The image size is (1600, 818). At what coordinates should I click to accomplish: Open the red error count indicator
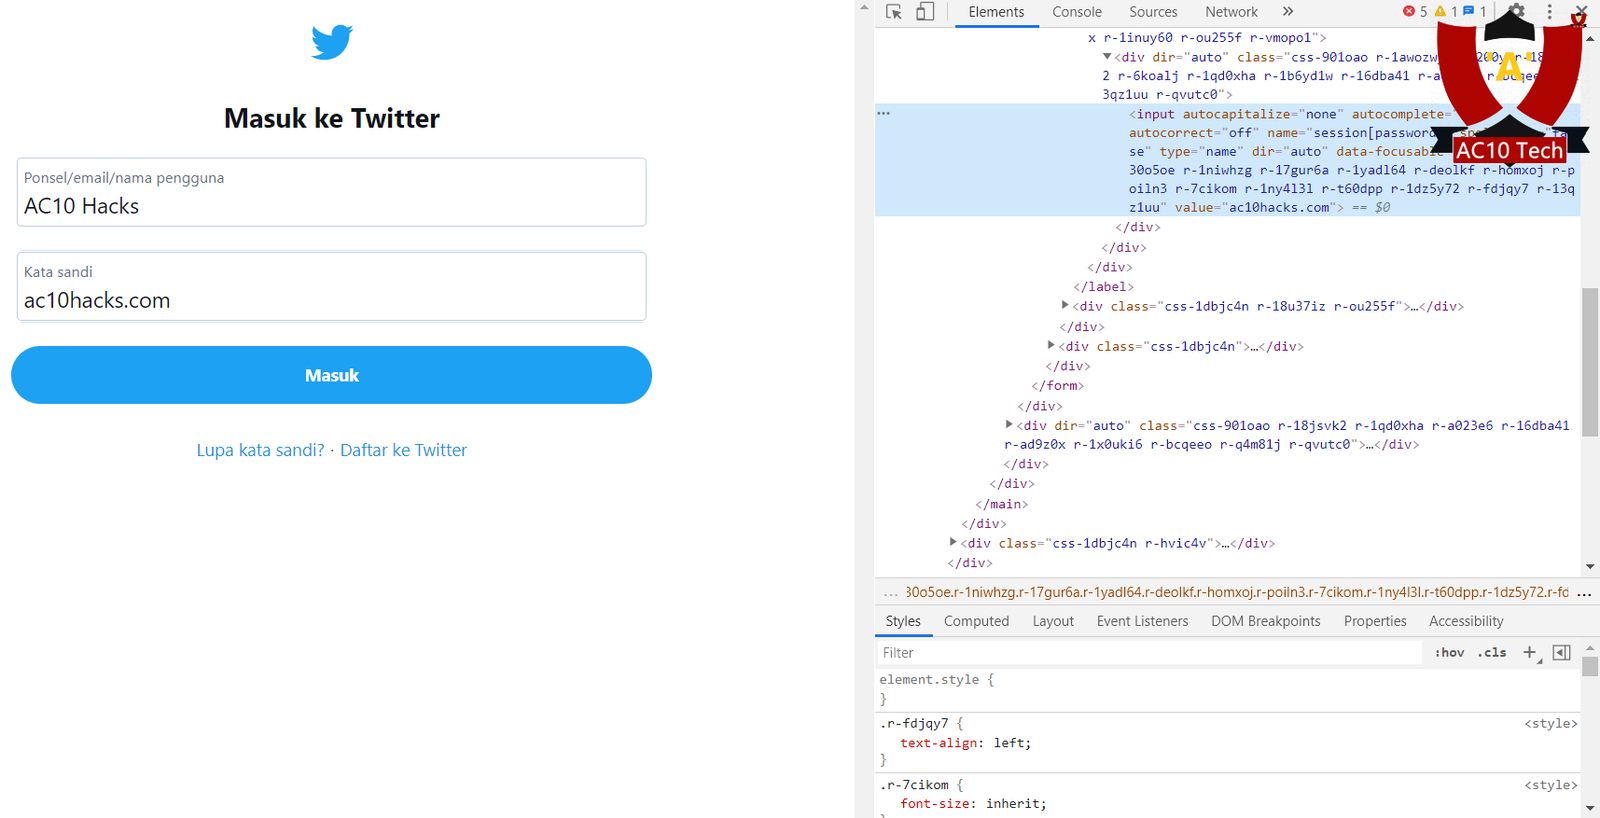coord(1415,12)
